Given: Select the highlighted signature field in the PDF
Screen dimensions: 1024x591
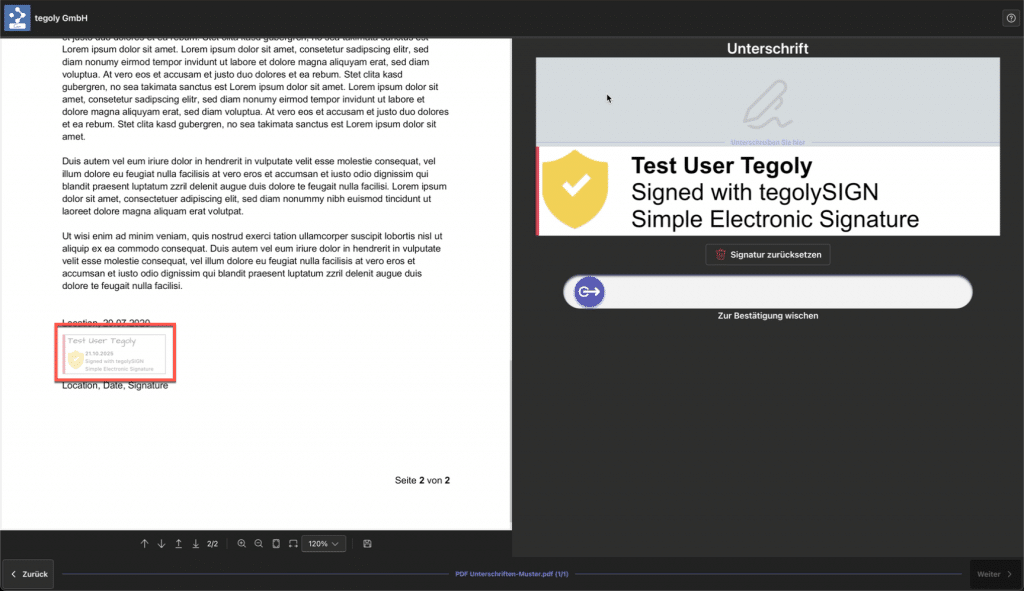Looking at the screenshot, I should pos(116,352).
